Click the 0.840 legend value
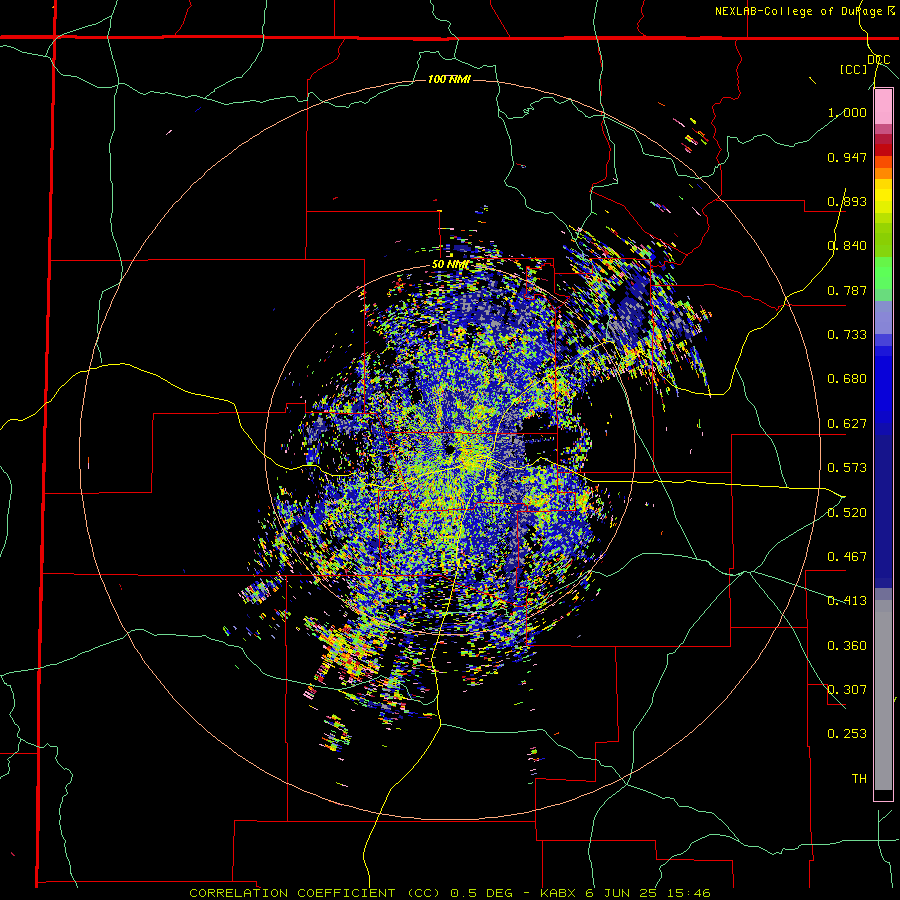Viewport: 900px width, 900px height. 847,246
